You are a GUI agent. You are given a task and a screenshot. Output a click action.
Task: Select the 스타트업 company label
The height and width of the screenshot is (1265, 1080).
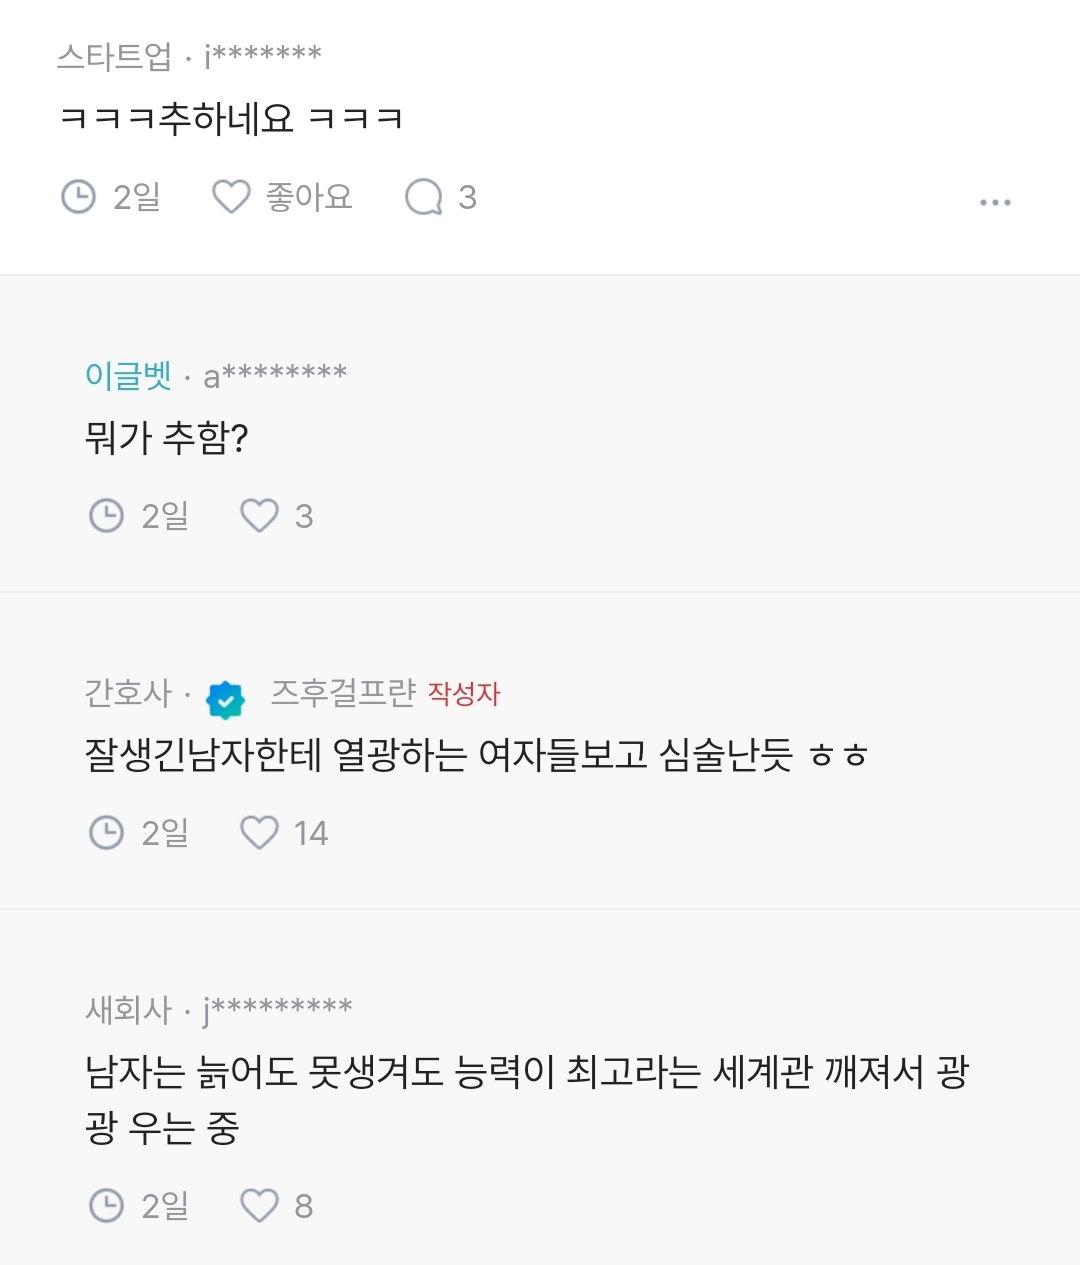pos(115,56)
